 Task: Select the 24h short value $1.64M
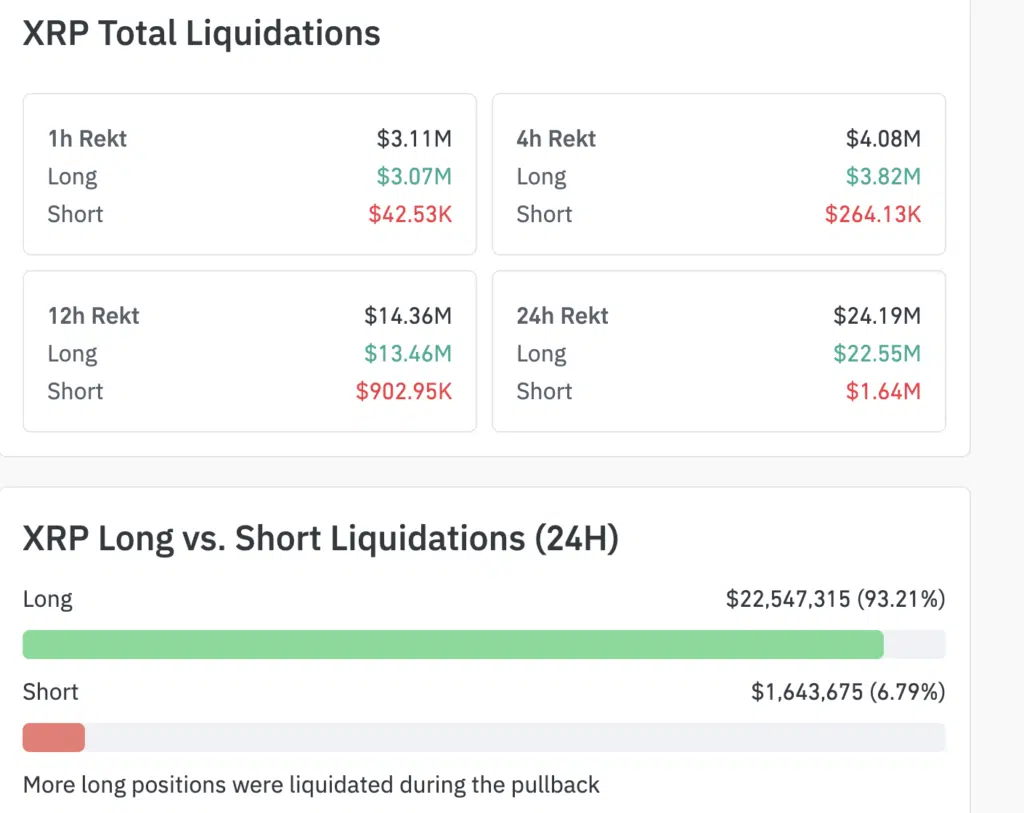coord(883,391)
